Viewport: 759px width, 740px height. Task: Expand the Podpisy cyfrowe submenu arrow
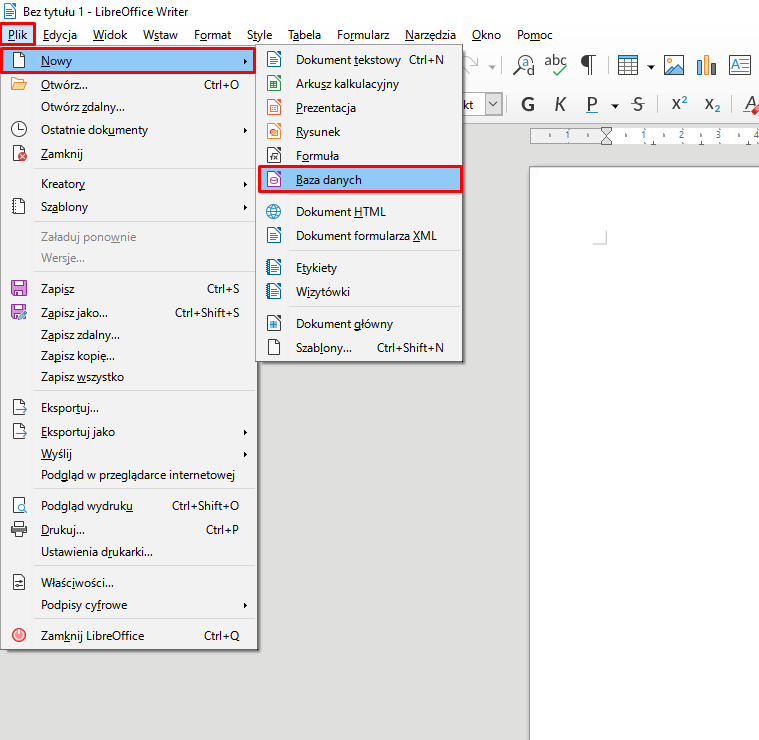pyautogui.click(x=245, y=605)
